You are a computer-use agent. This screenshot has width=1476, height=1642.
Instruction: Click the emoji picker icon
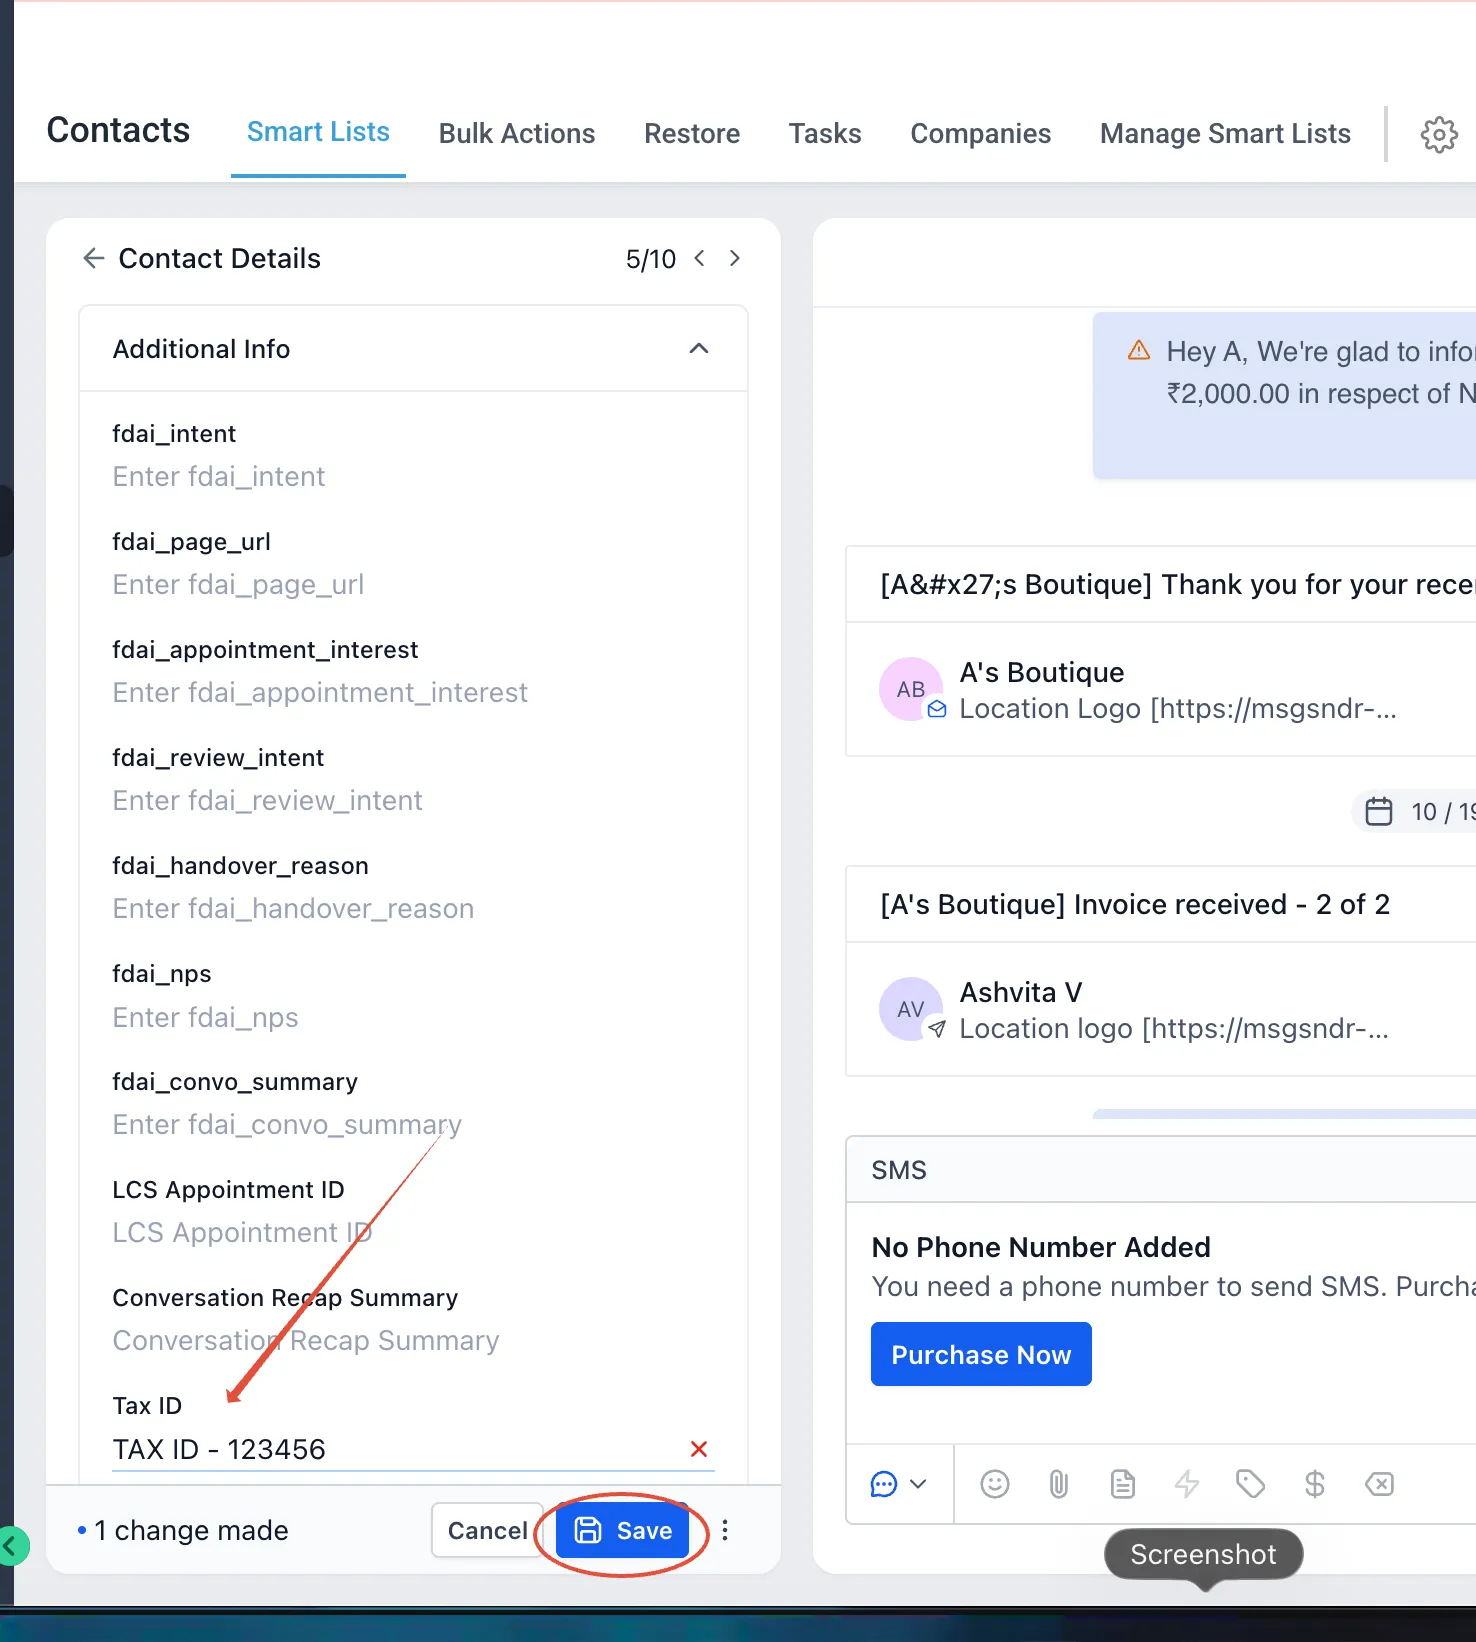(994, 1484)
